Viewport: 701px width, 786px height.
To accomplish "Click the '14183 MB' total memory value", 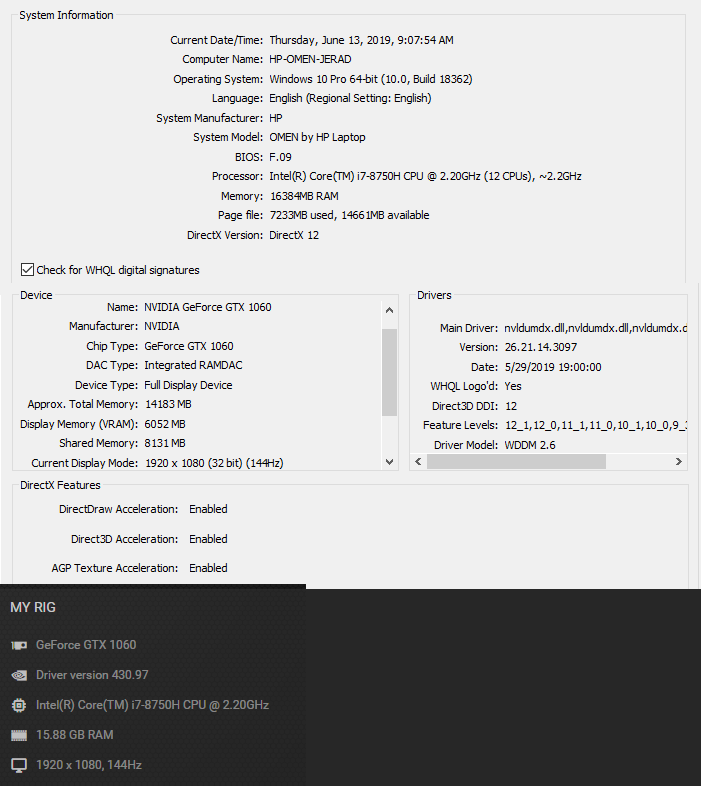I will (x=168, y=405).
